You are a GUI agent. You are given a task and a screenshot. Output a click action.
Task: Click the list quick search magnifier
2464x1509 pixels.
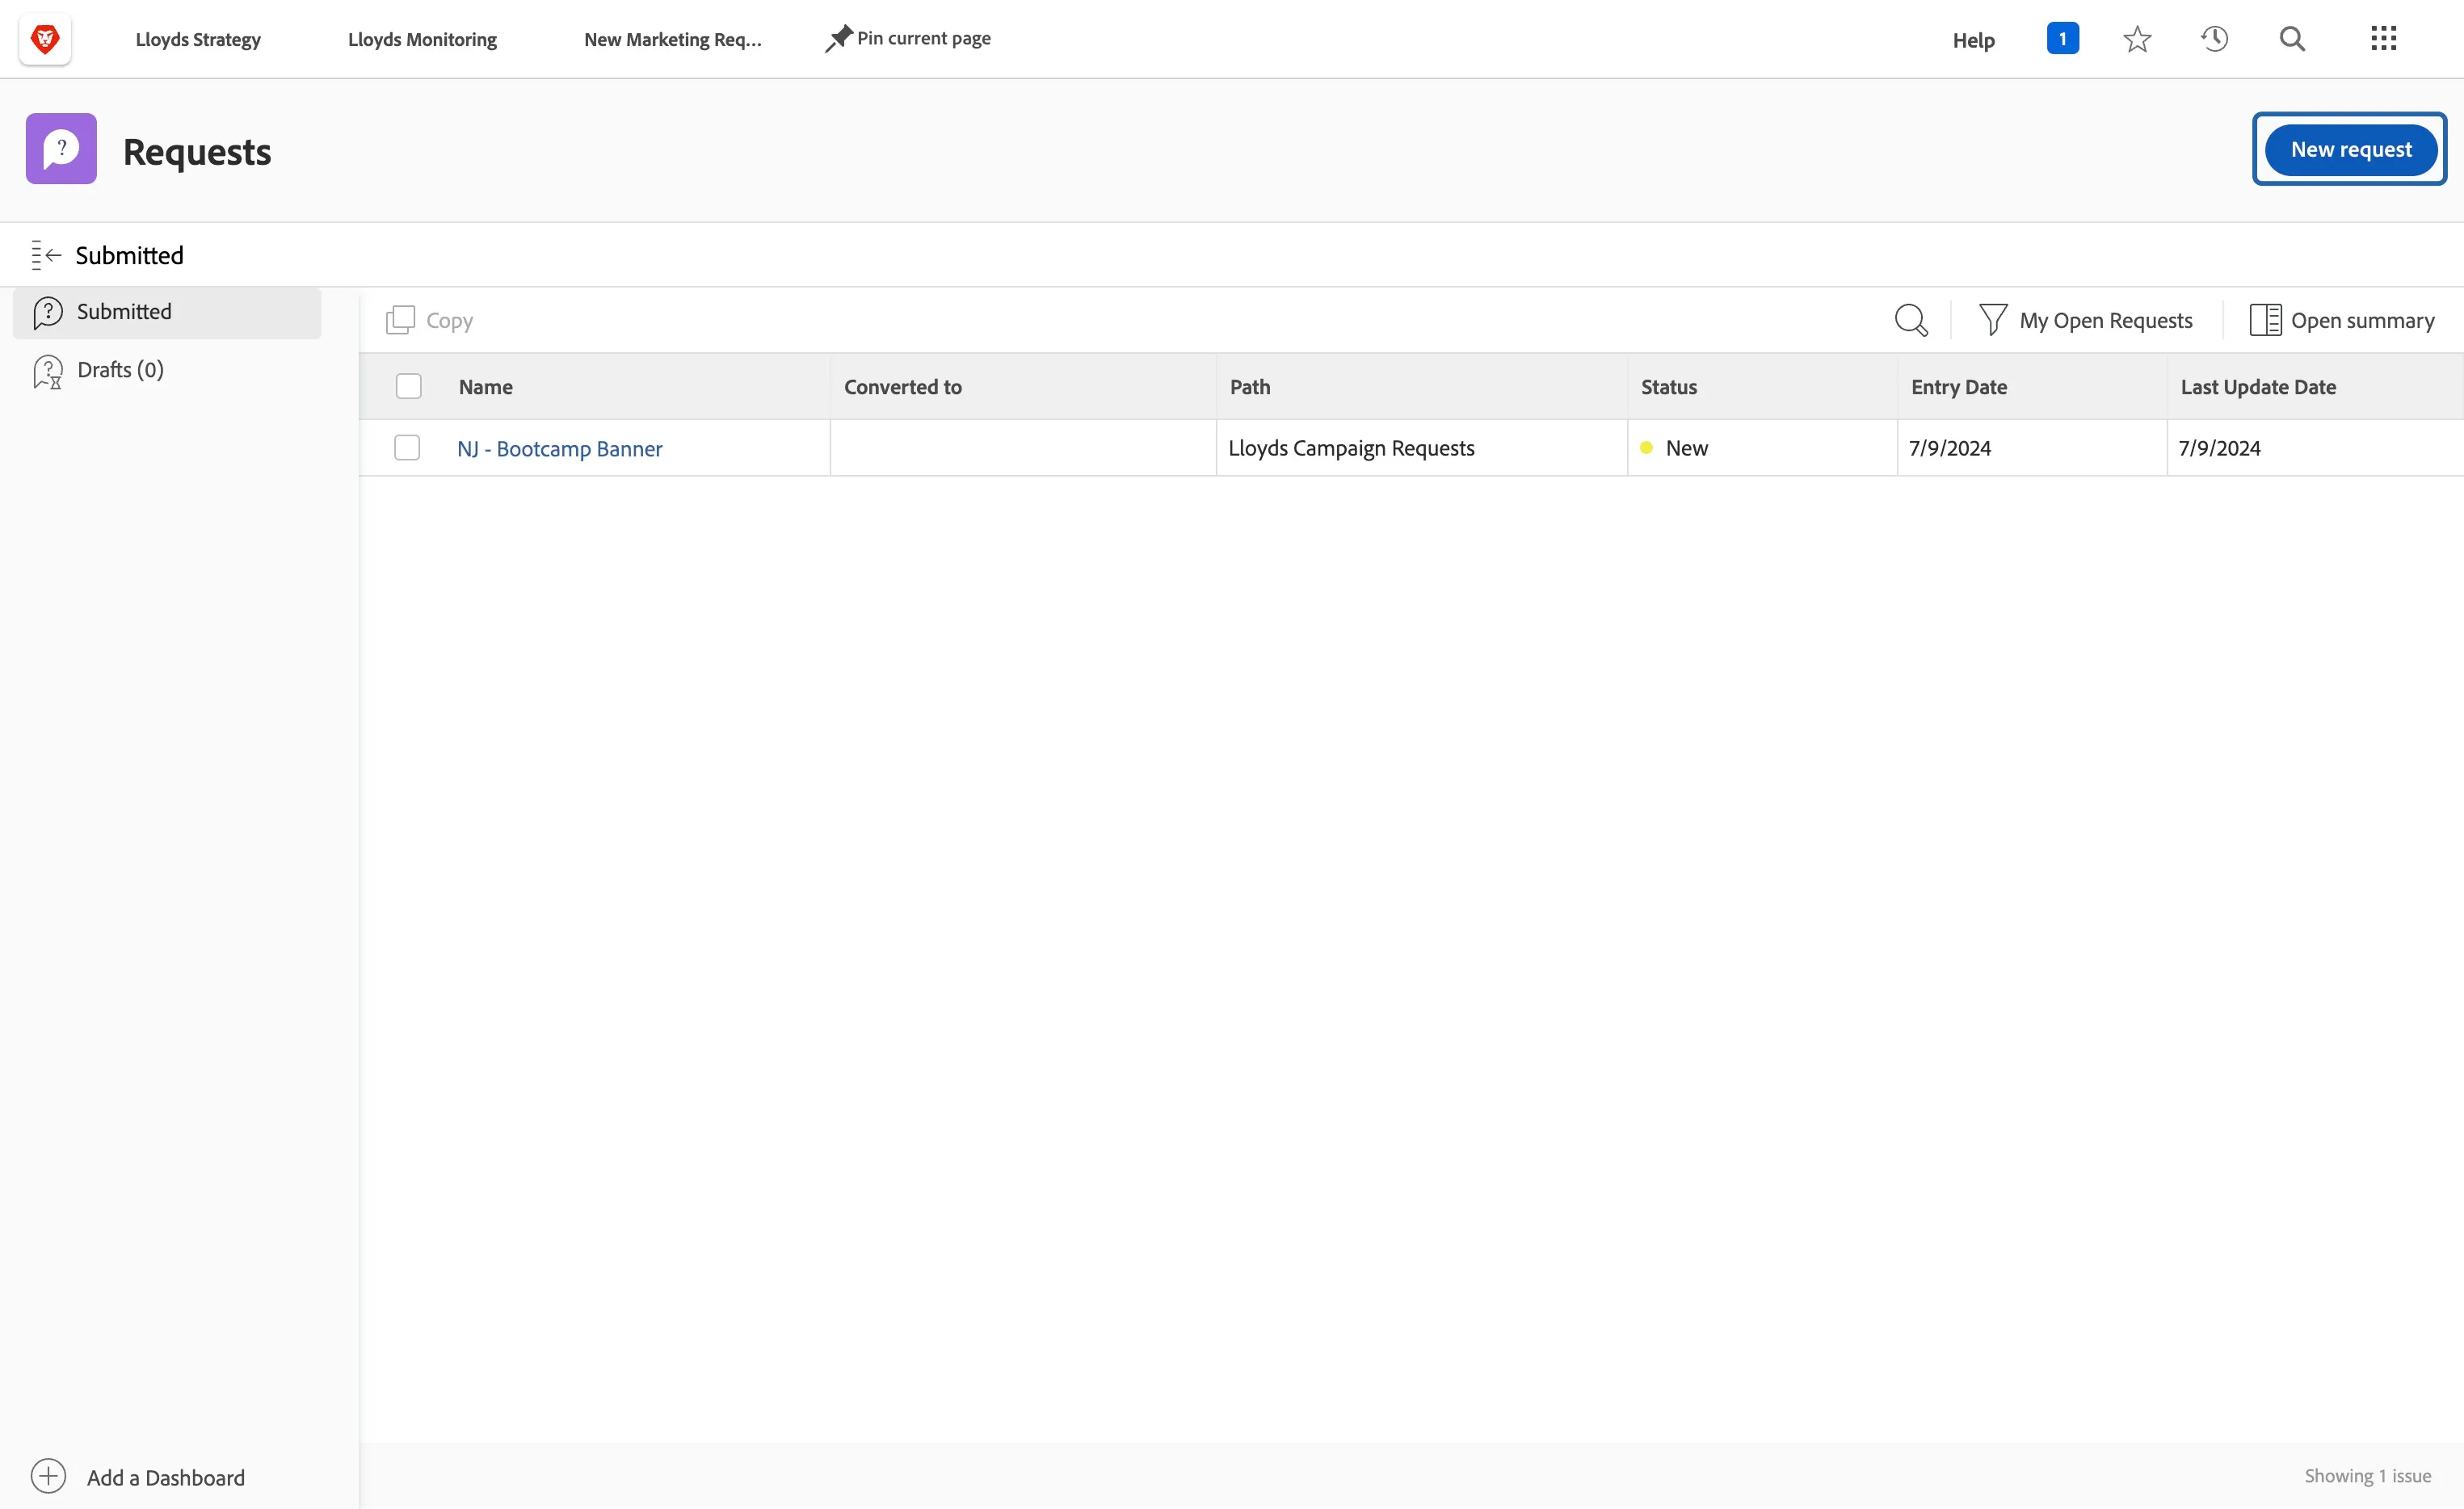pyautogui.click(x=1911, y=320)
